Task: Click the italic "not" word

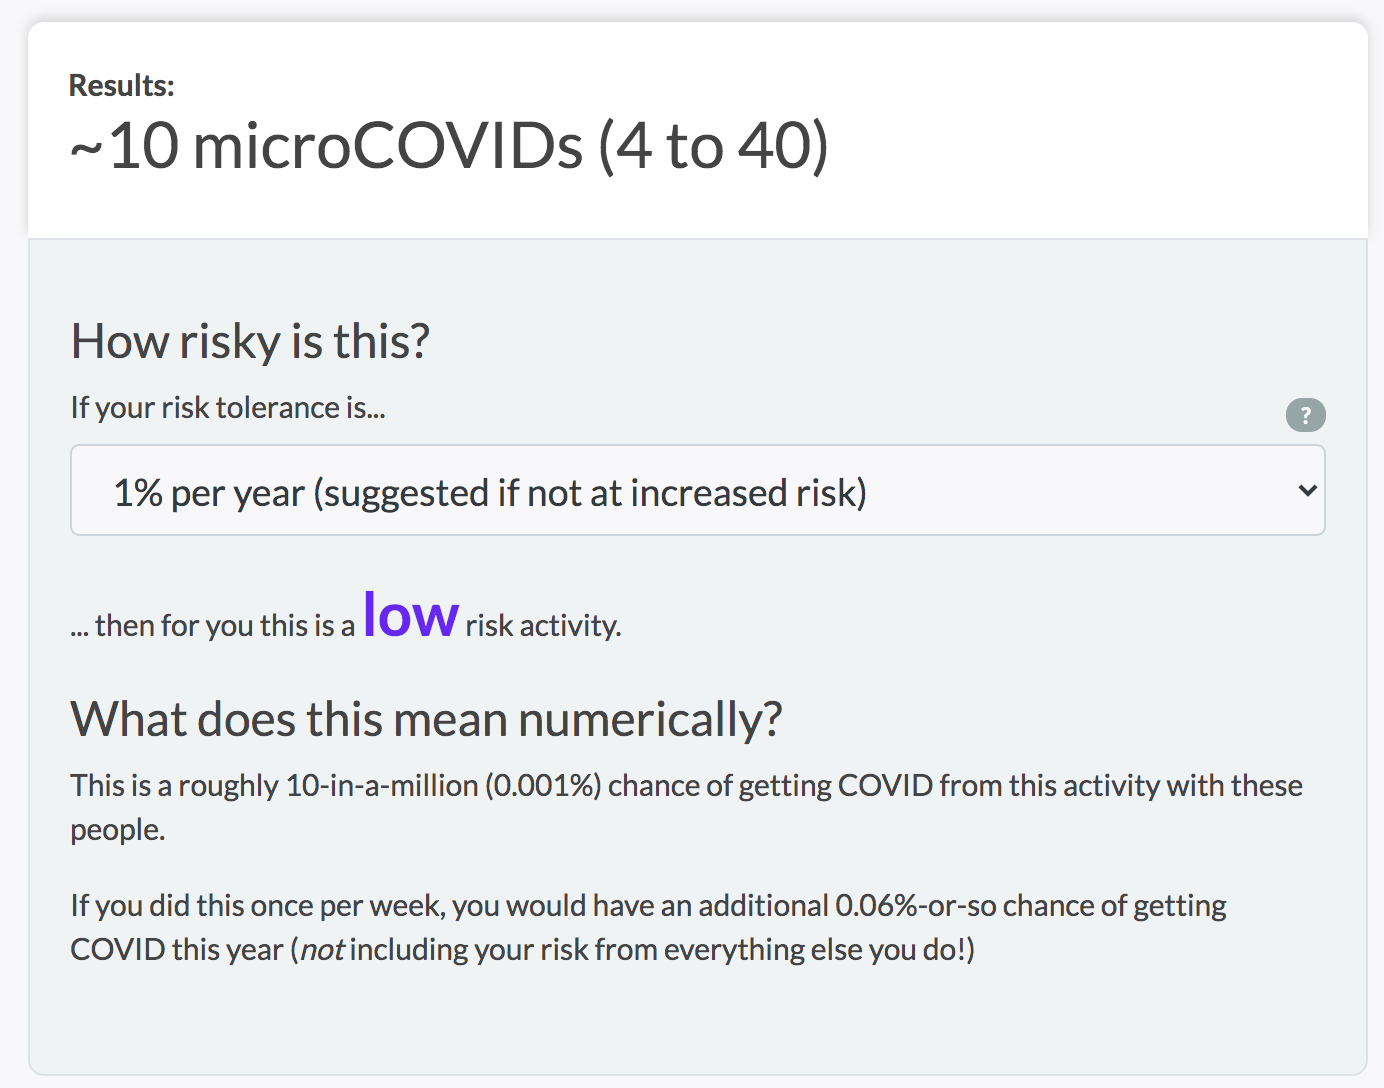Action: (x=322, y=950)
